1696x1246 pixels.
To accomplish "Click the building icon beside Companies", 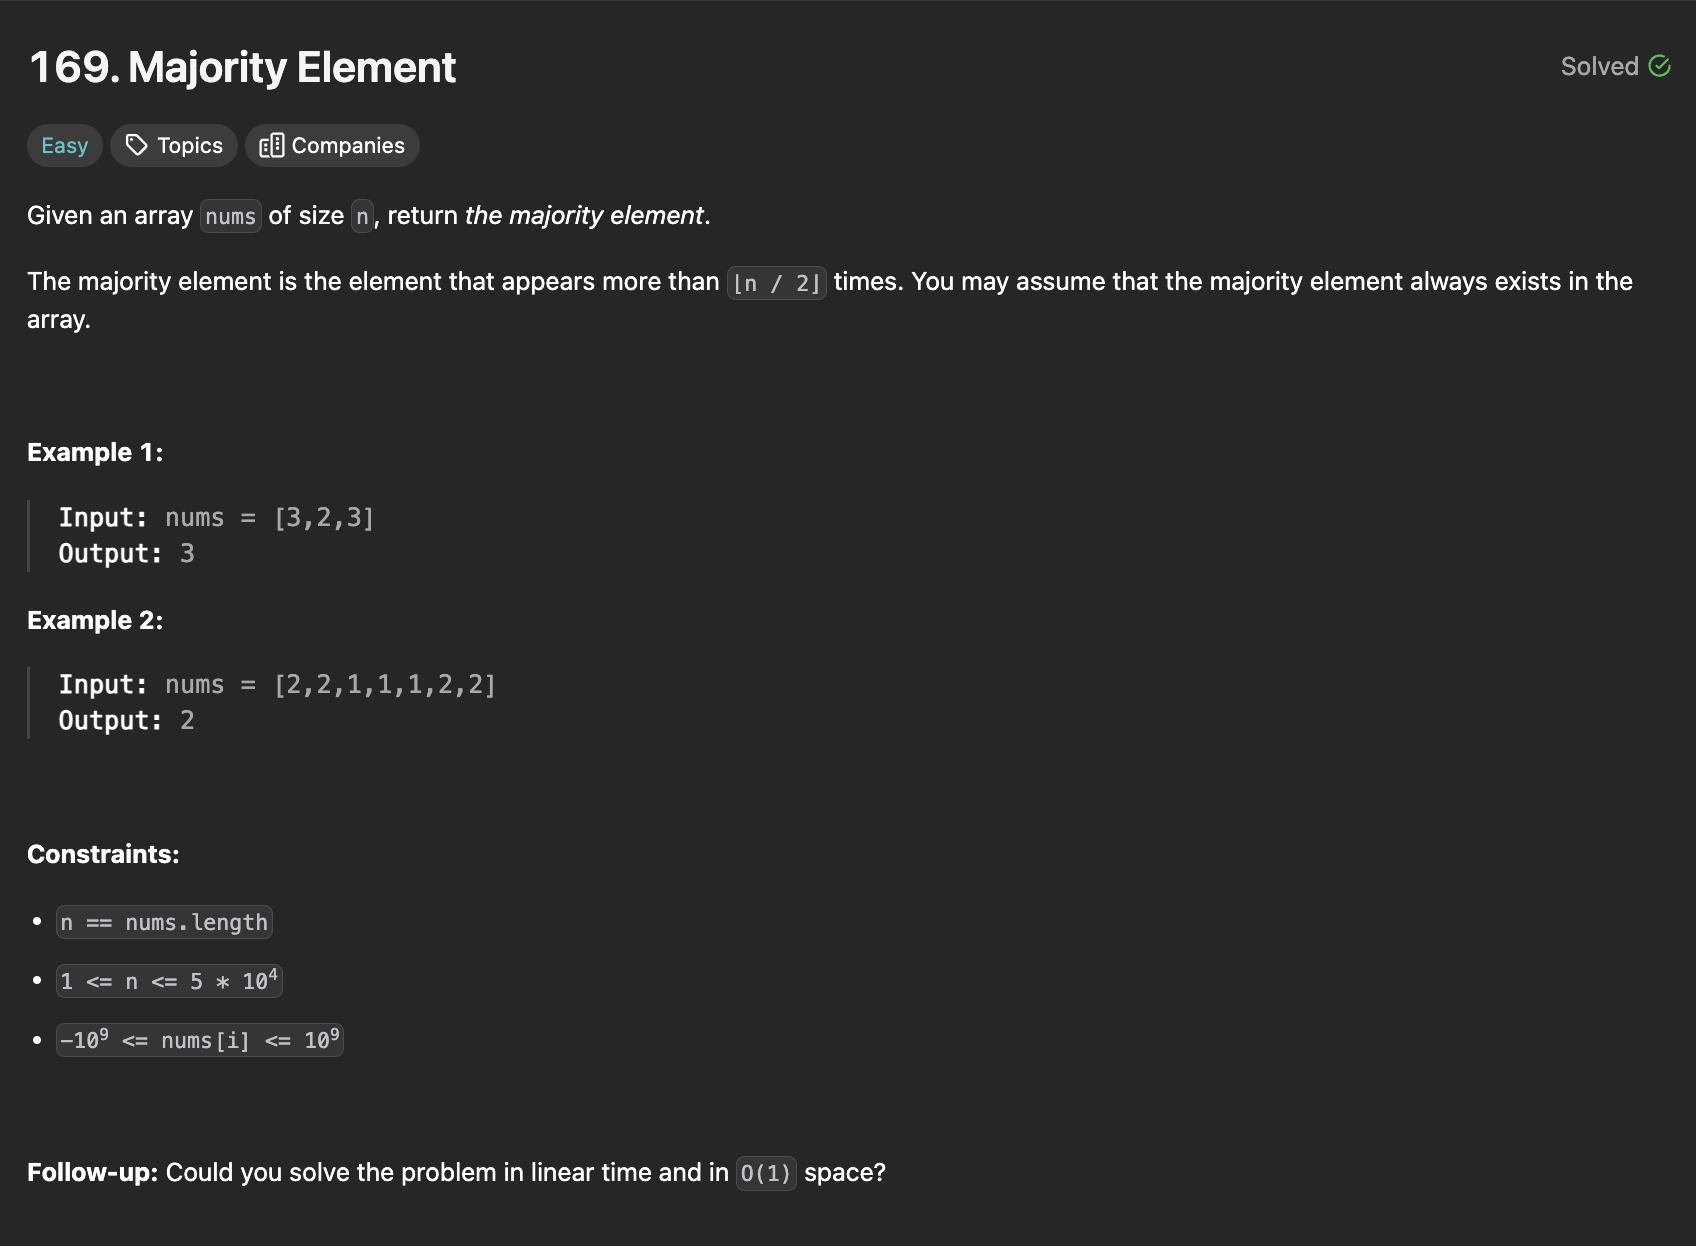I will 271,145.
